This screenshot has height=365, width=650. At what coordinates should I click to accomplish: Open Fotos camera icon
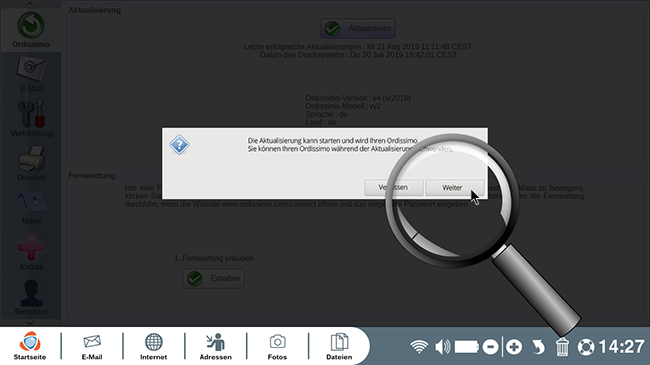pyautogui.click(x=277, y=346)
